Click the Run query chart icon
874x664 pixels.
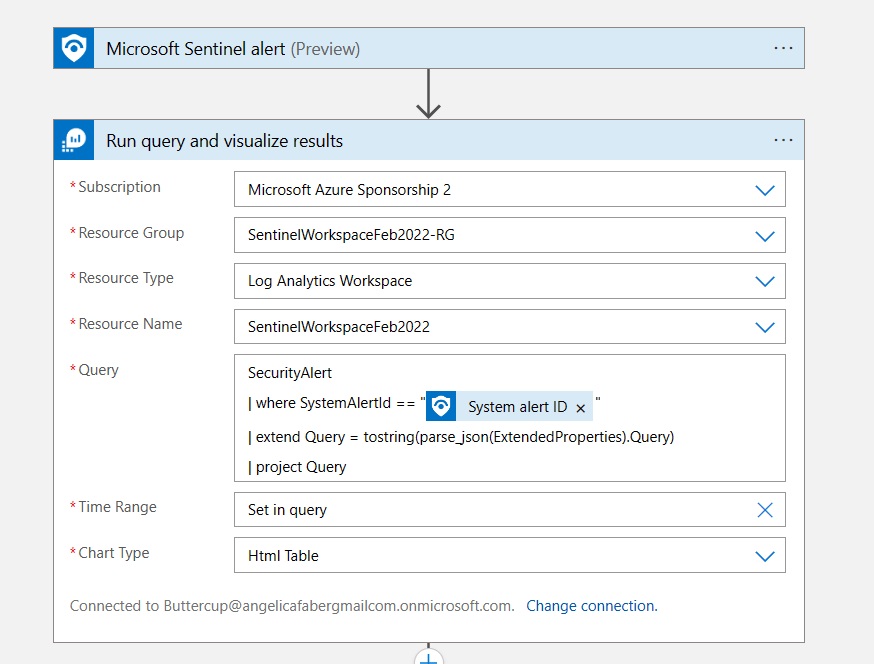[x=74, y=141]
